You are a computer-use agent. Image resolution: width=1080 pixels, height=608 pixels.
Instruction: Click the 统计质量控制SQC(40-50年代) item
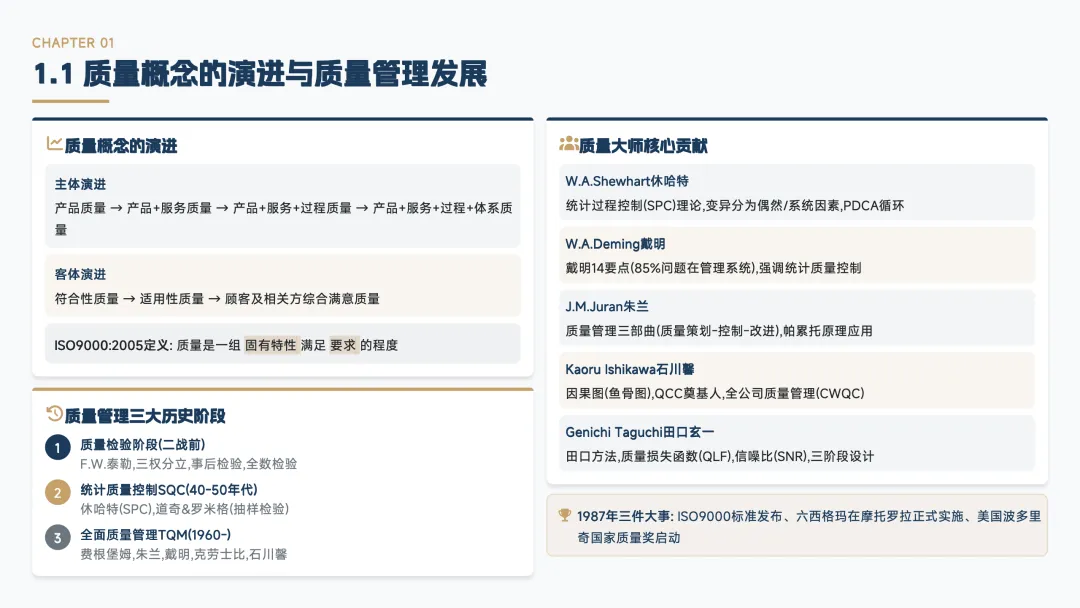click(169, 490)
